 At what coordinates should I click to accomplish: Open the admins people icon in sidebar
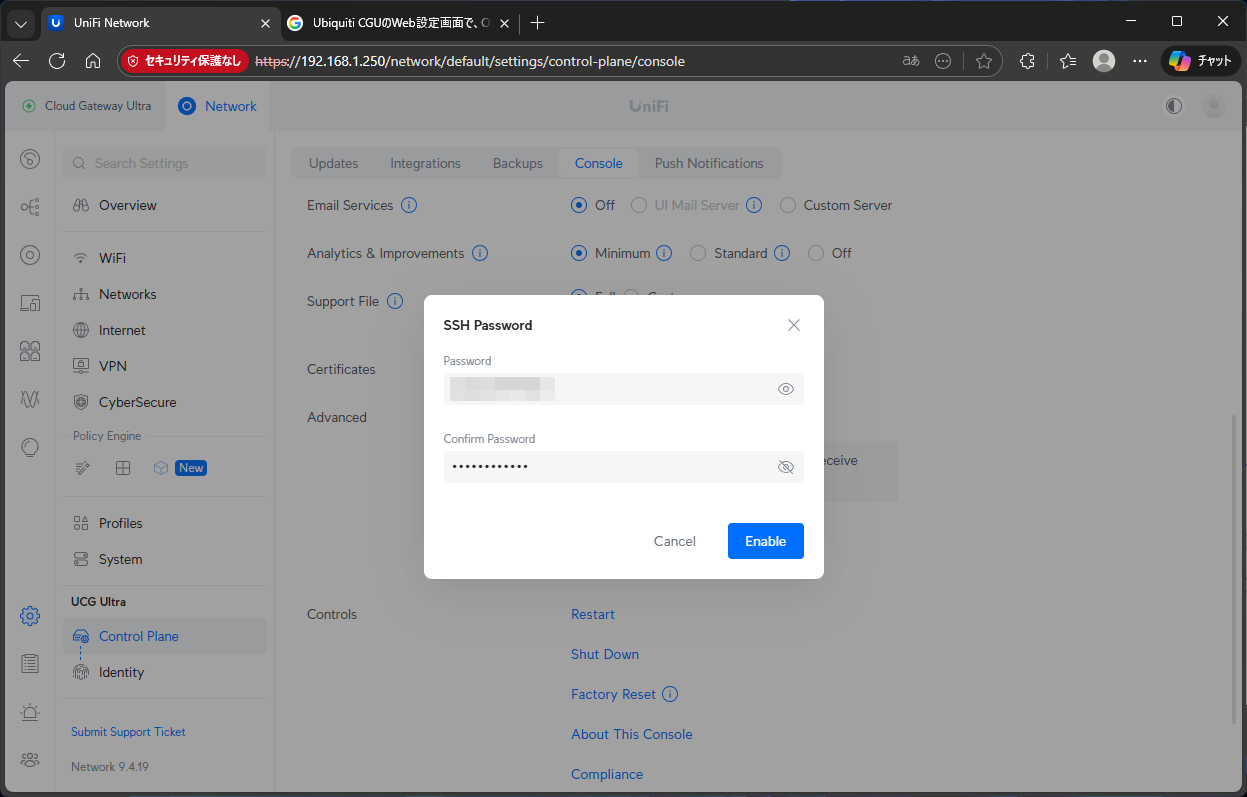pos(30,760)
